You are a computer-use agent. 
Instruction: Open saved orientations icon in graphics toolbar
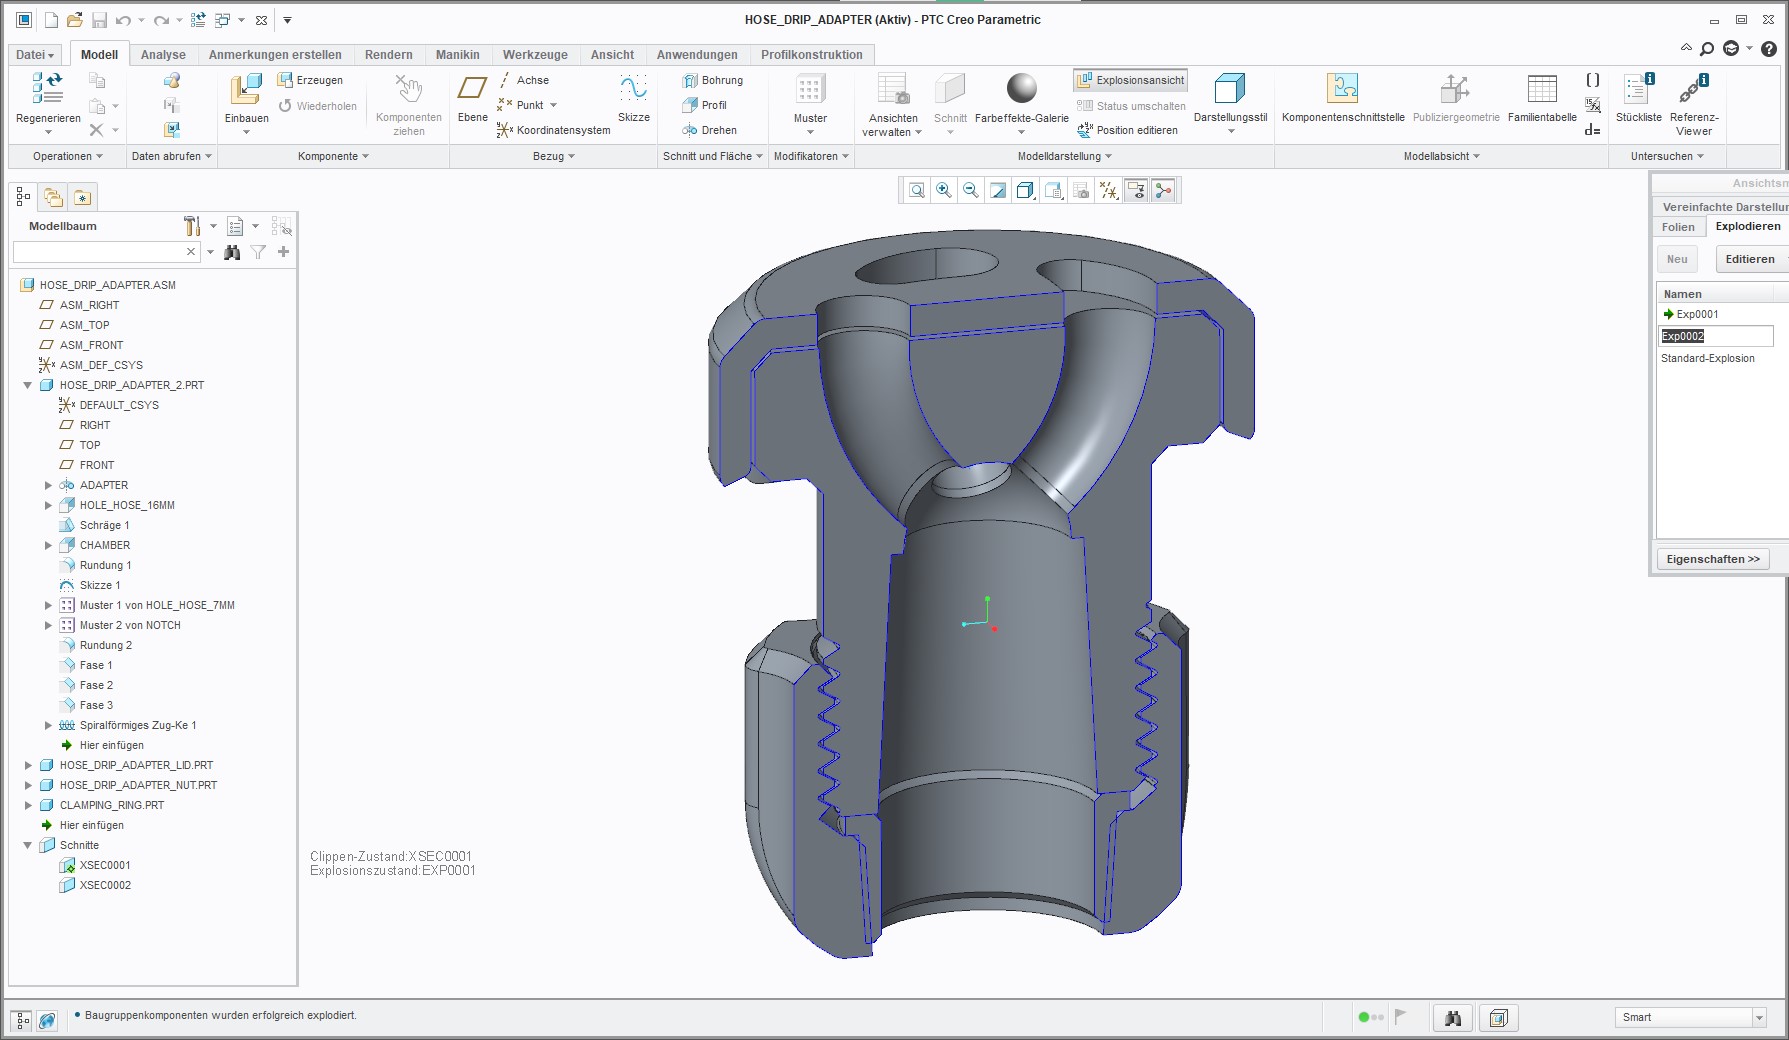(1053, 190)
